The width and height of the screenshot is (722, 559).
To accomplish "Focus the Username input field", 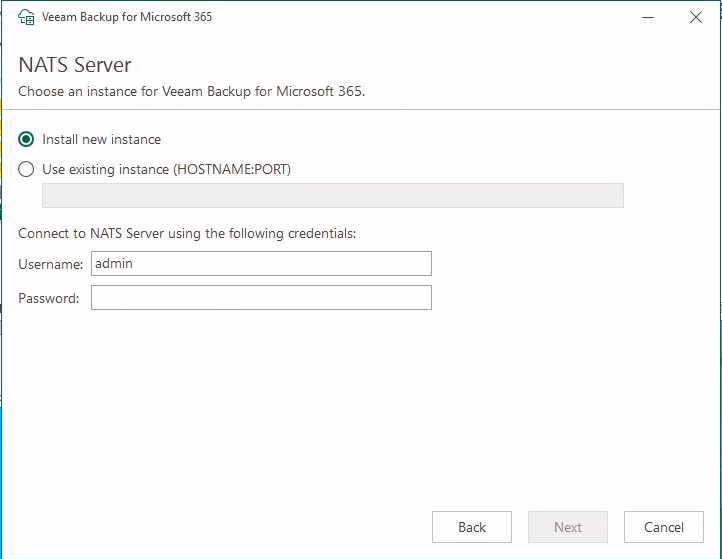I will tap(261, 263).
